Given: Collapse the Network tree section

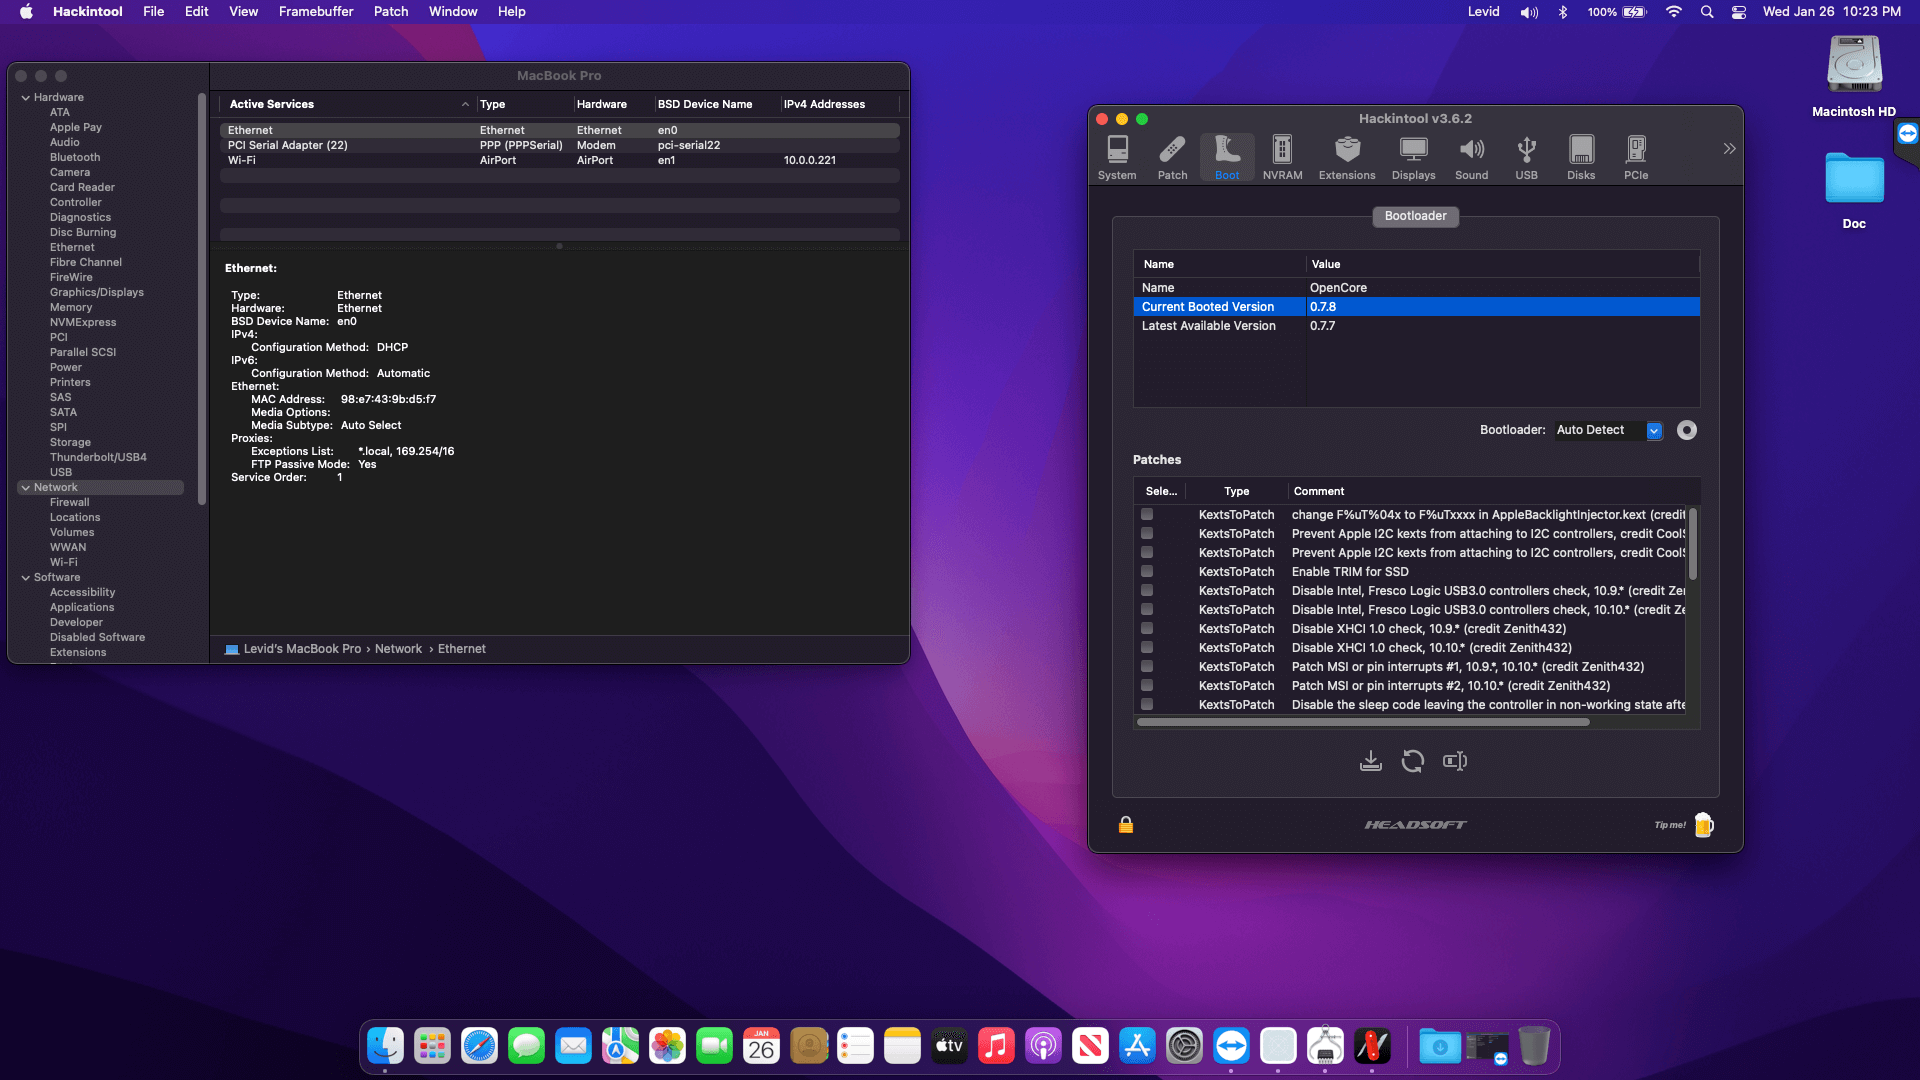Looking at the screenshot, I should point(25,488).
